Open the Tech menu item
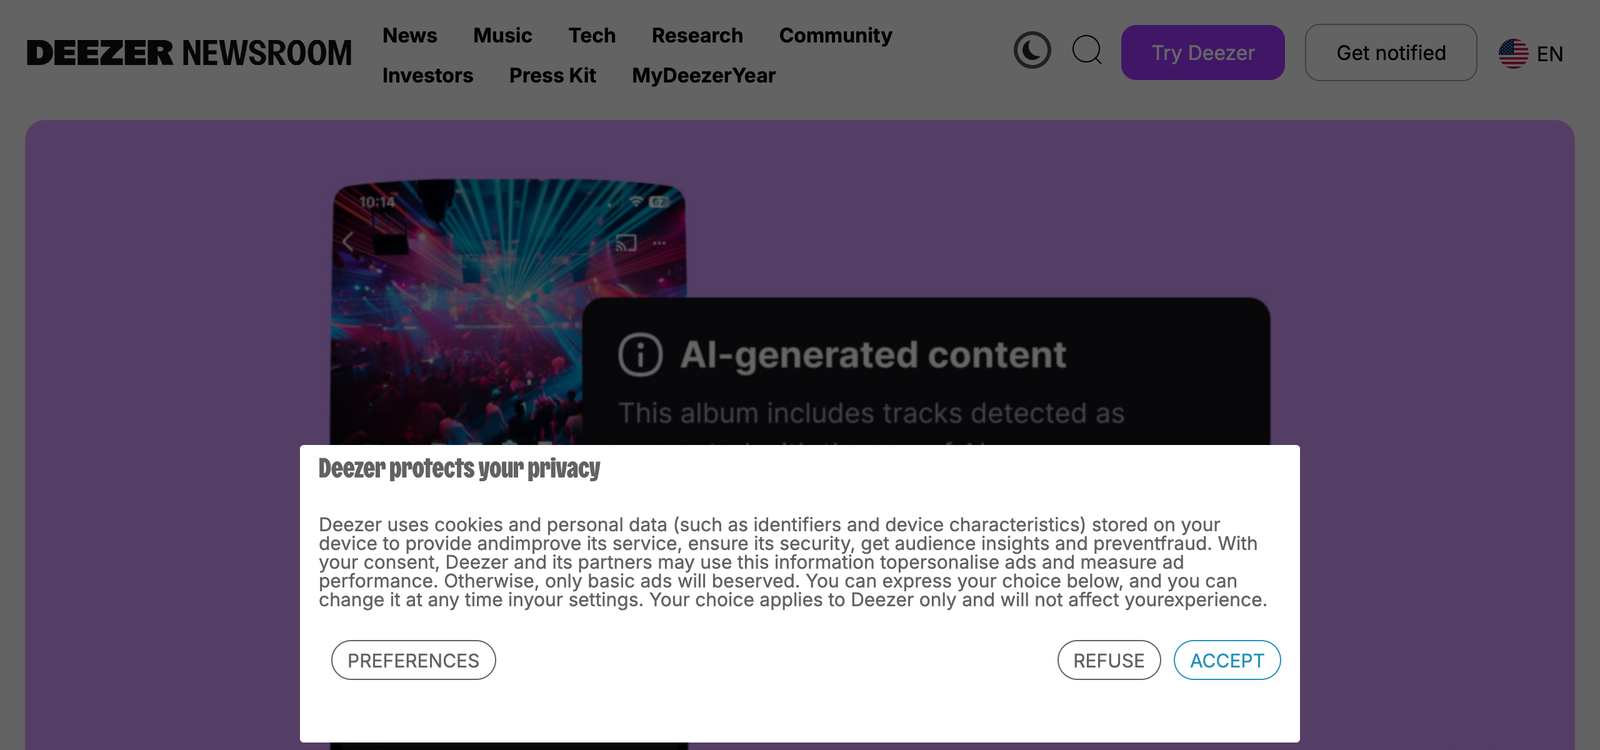 (x=592, y=35)
